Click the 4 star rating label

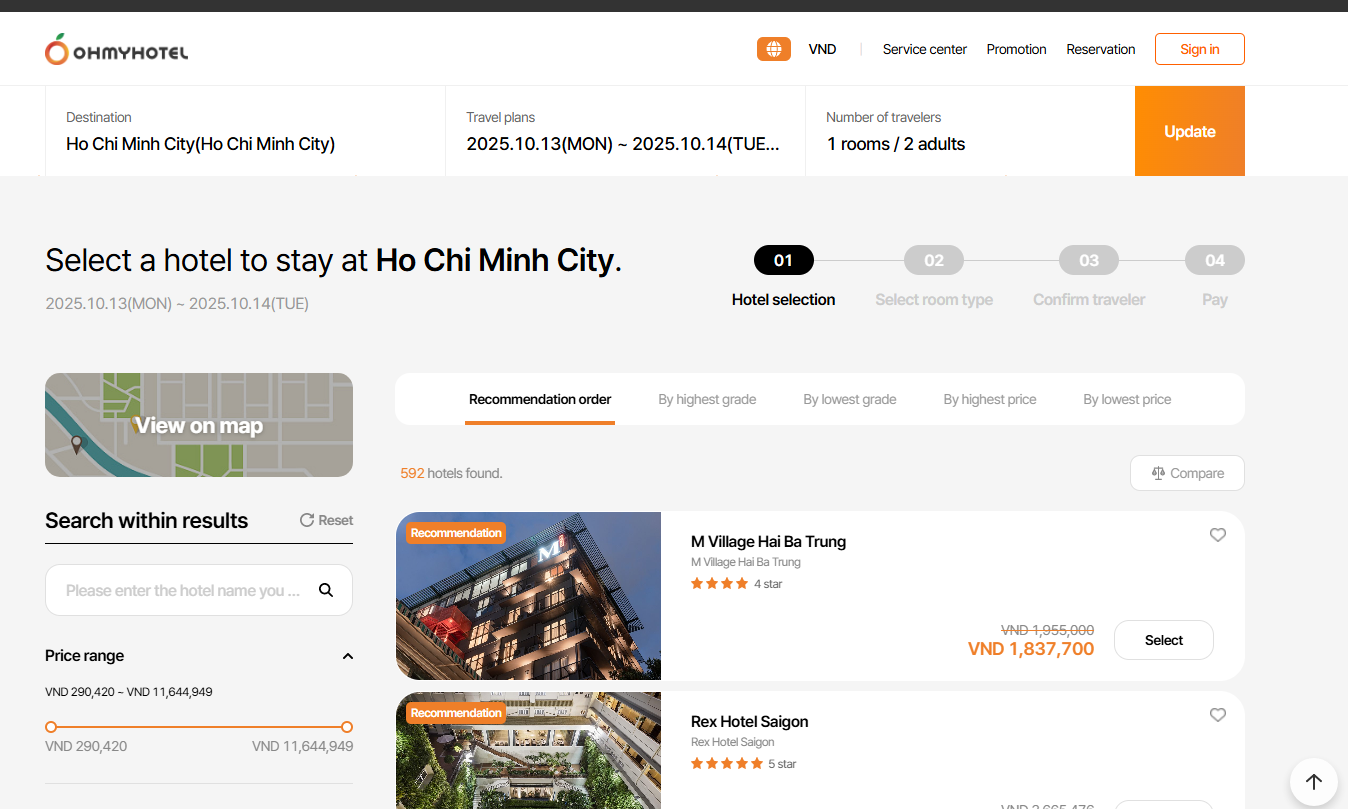click(768, 584)
